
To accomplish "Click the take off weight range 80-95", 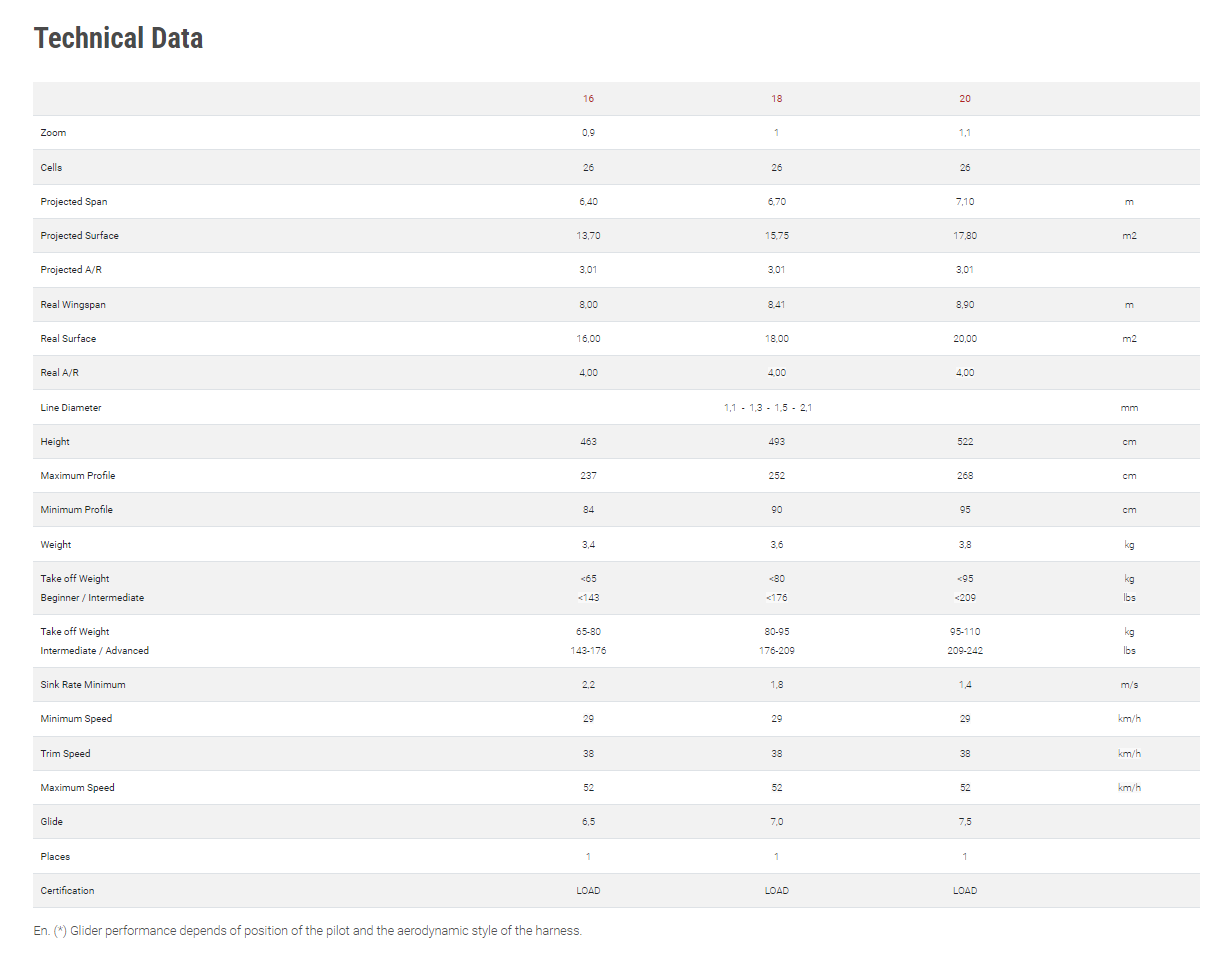I will pos(776,632).
